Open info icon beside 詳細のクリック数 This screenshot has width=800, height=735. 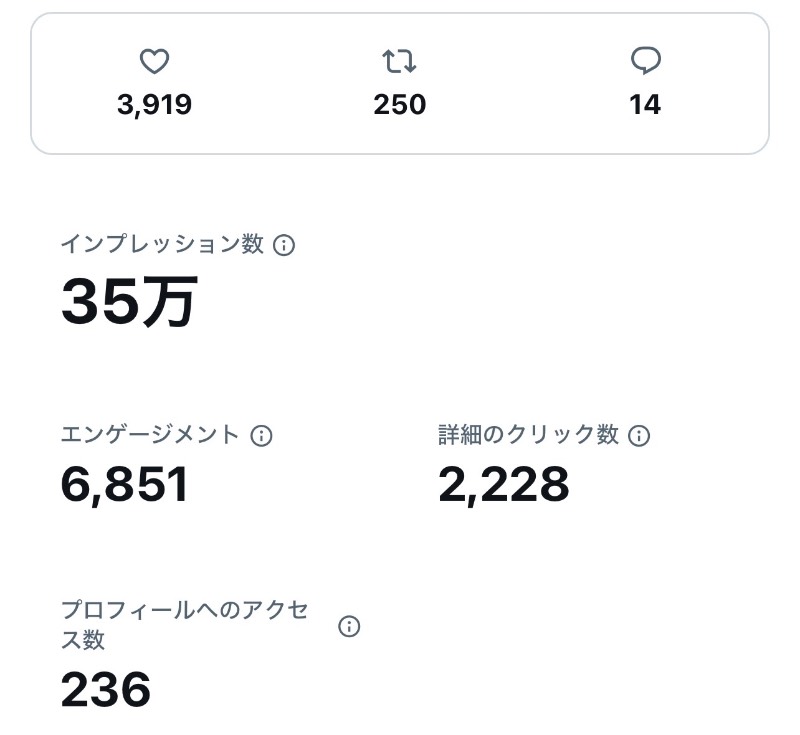click(x=638, y=436)
